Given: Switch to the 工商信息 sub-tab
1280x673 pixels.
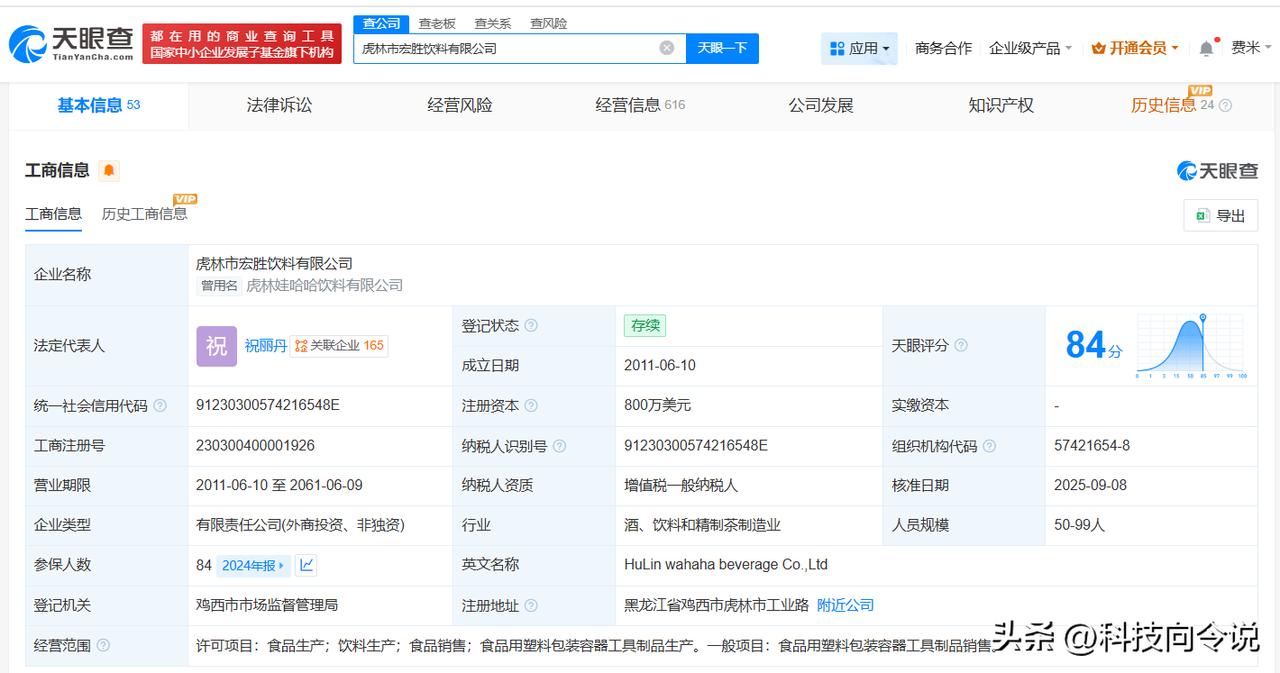Looking at the screenshot, I should pyautogui.click(x=53, y=214).
